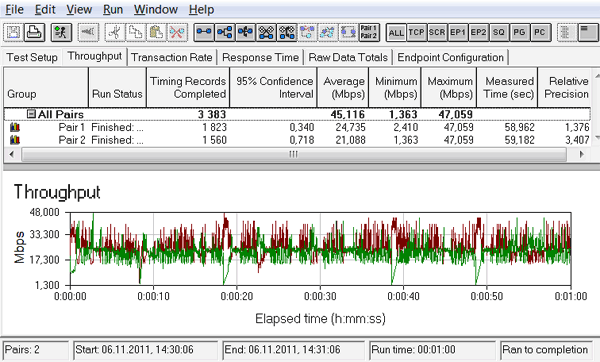Toggle the EP1 filter button

(458, 33)
